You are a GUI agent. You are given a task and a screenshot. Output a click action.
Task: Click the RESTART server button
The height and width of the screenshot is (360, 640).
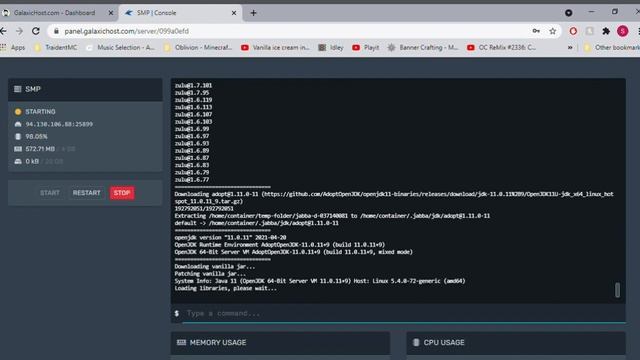(x=87, y=193)
